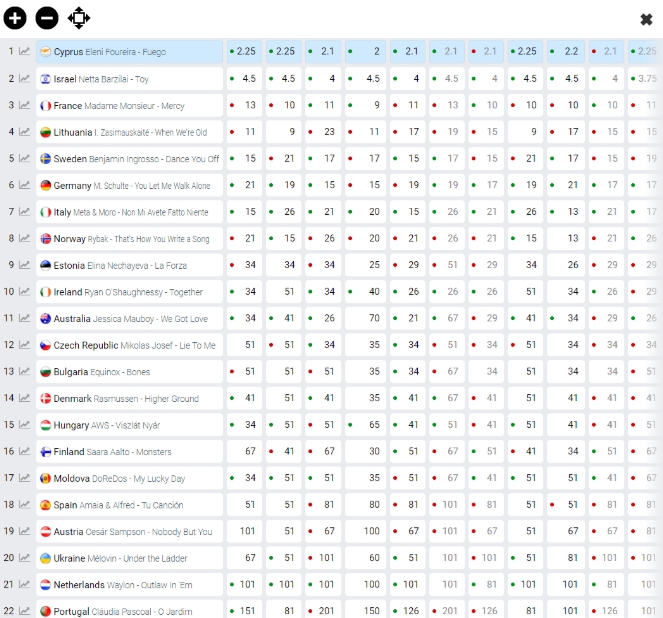Click Norway Rybak That's How You Write a Song
This screenshot has width=663, height=618.
click(x=129, y=238)
